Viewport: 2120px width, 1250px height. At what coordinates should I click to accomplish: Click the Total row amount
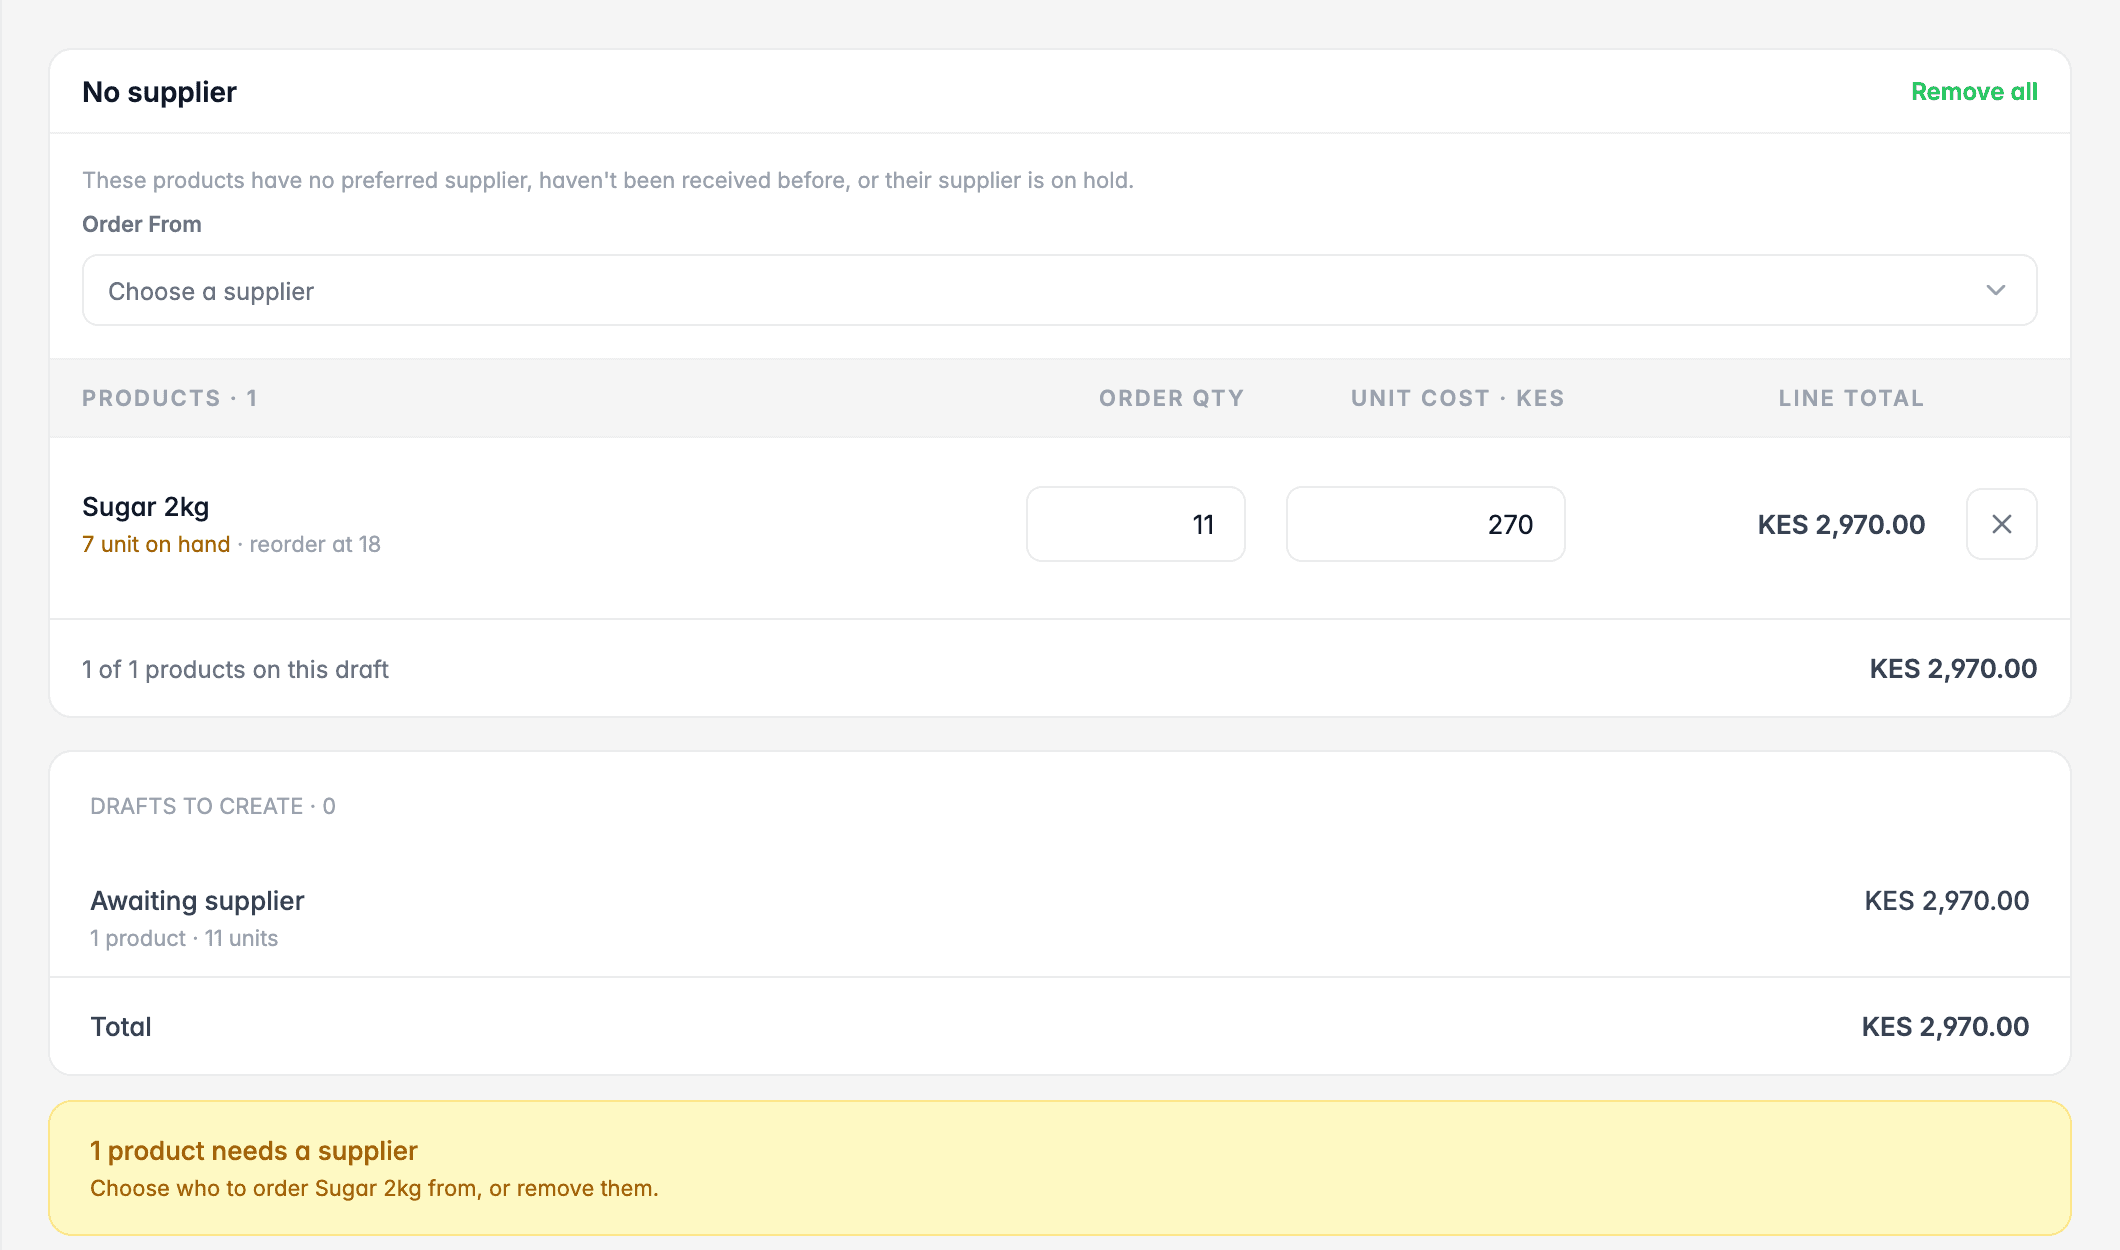click(x=1945, y=1027)
